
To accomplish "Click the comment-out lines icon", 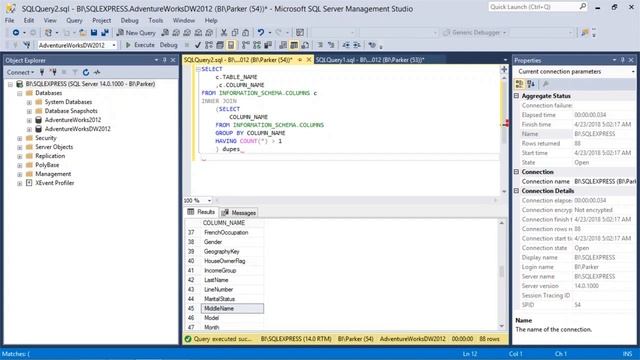I will 320,45.
